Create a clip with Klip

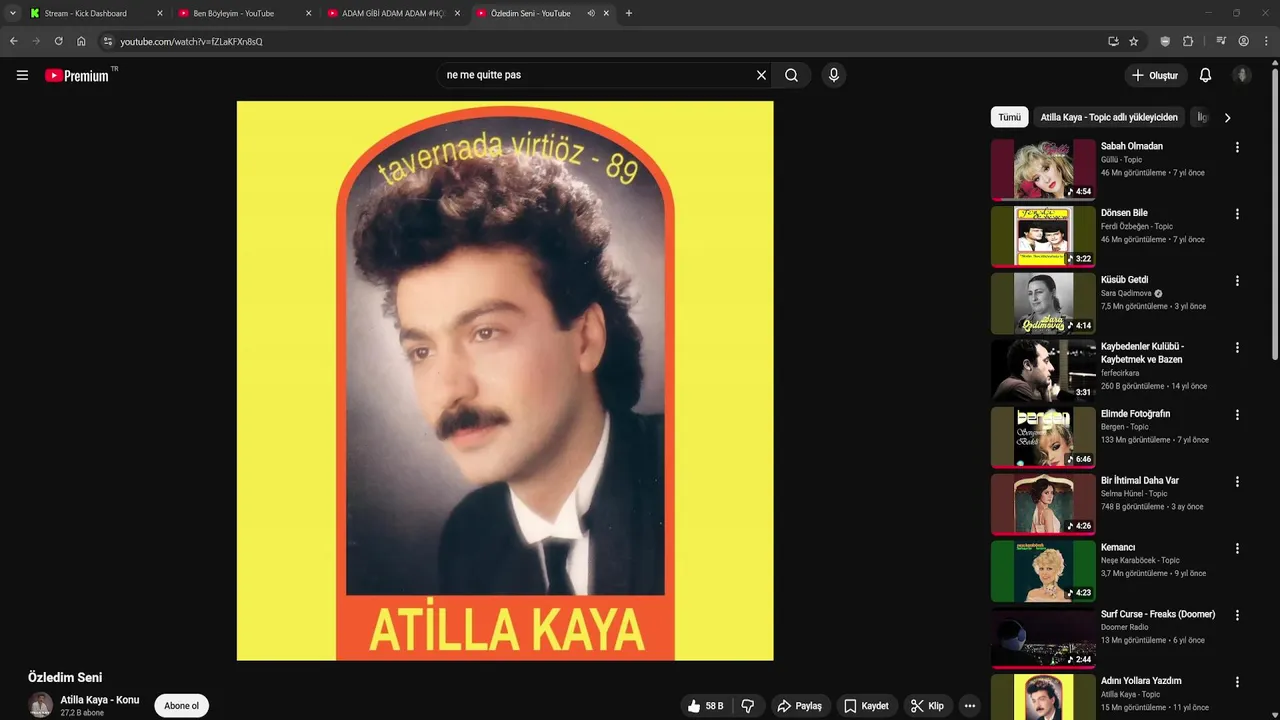[x=927, y=706]
